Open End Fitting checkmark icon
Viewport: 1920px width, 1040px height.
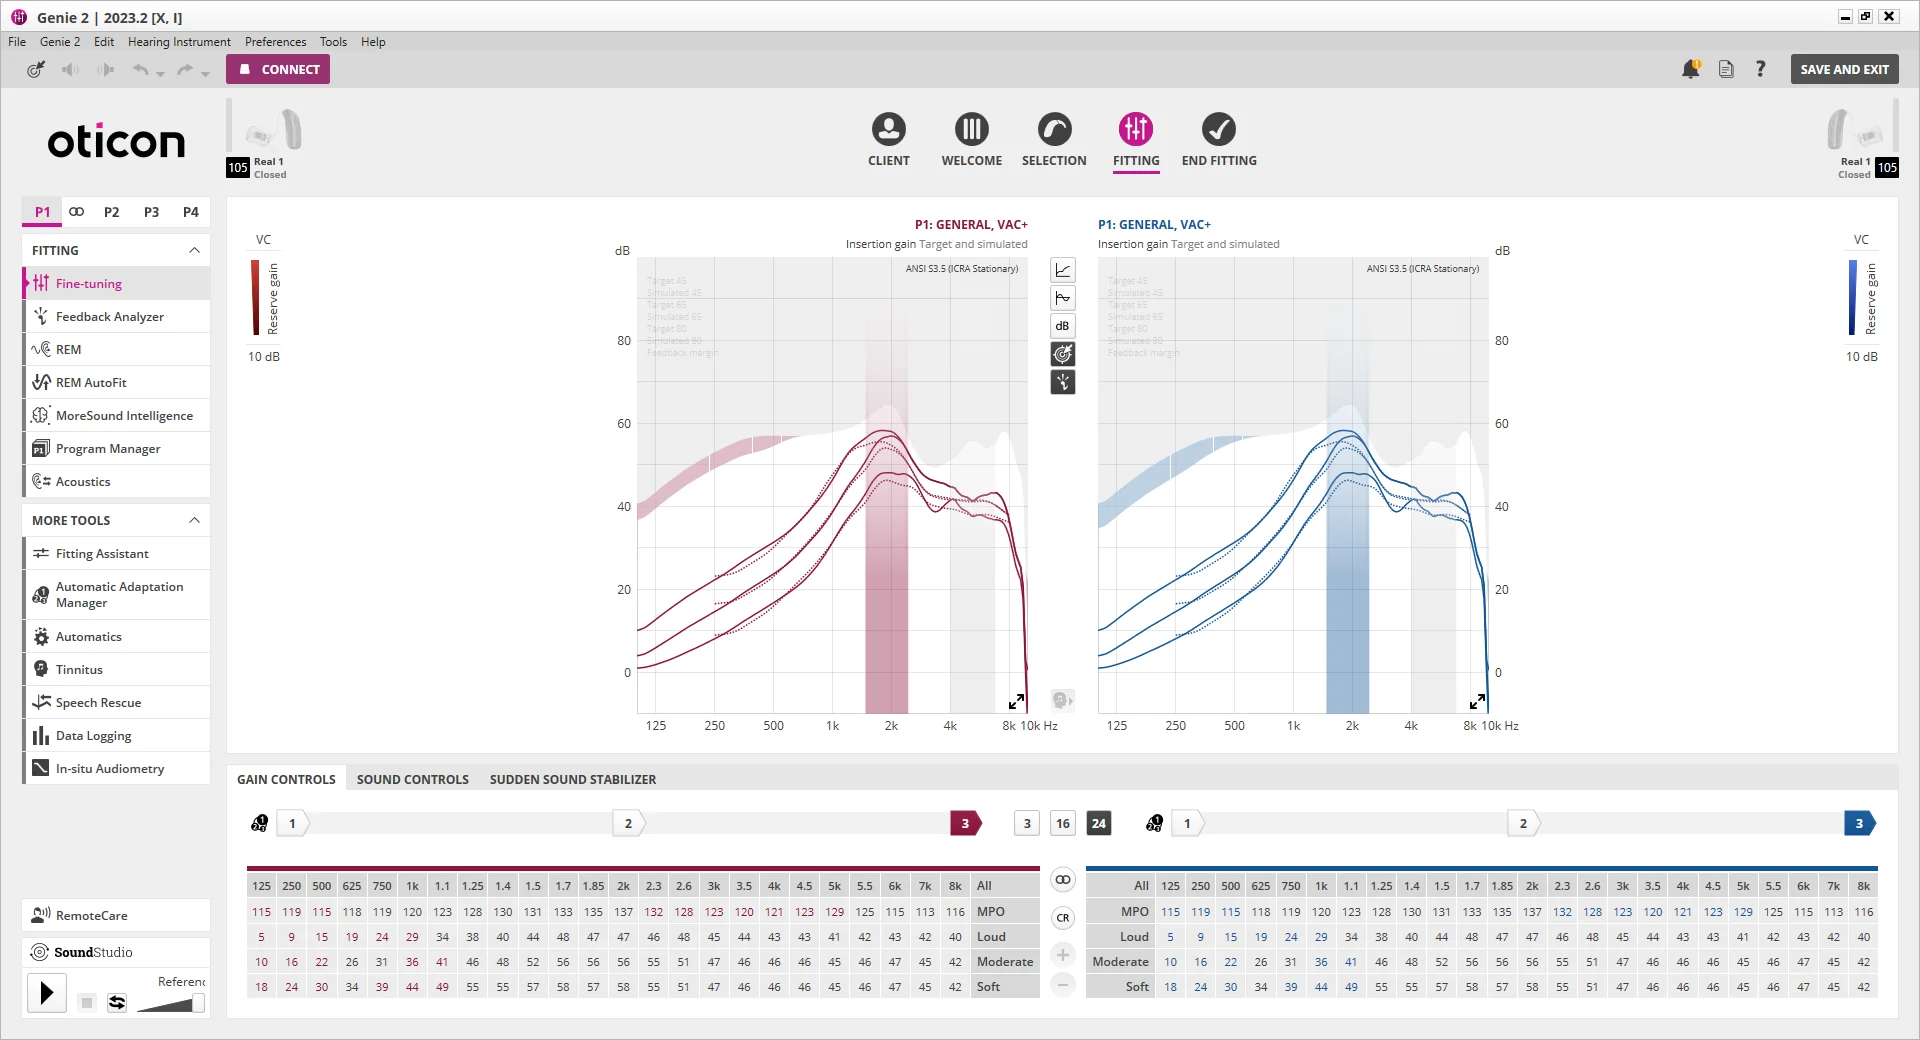tap(1218, 130)
